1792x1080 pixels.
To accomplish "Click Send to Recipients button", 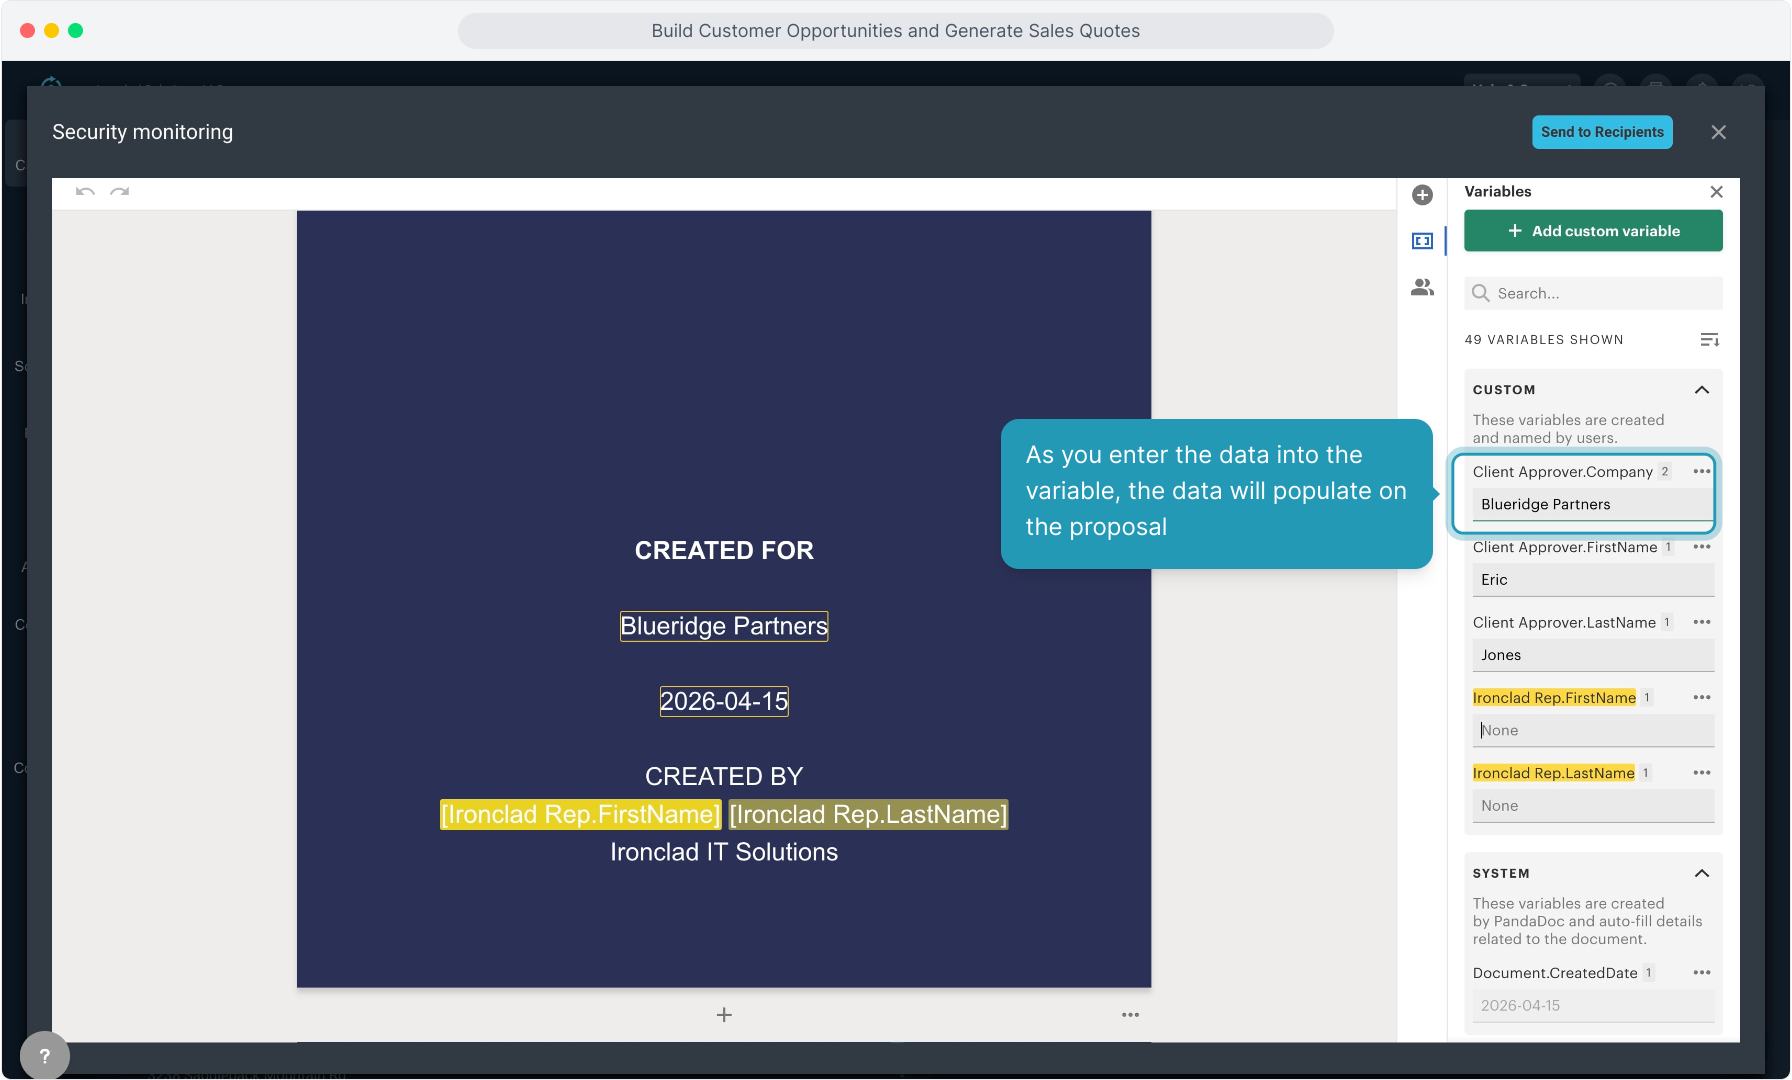I will coord(1602,132).
